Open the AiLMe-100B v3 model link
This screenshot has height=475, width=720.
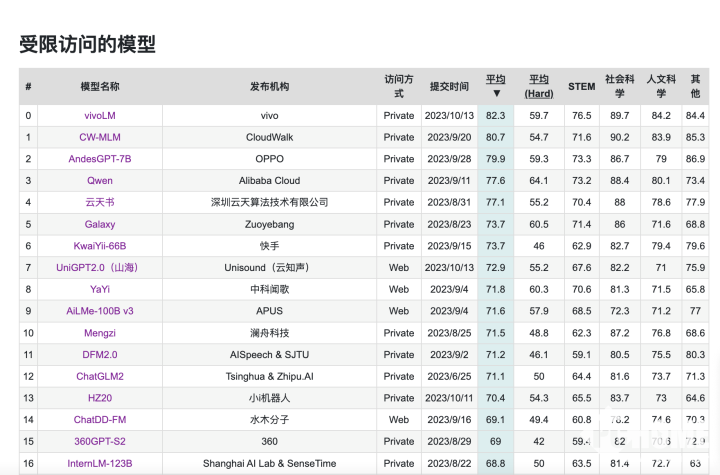100,311
